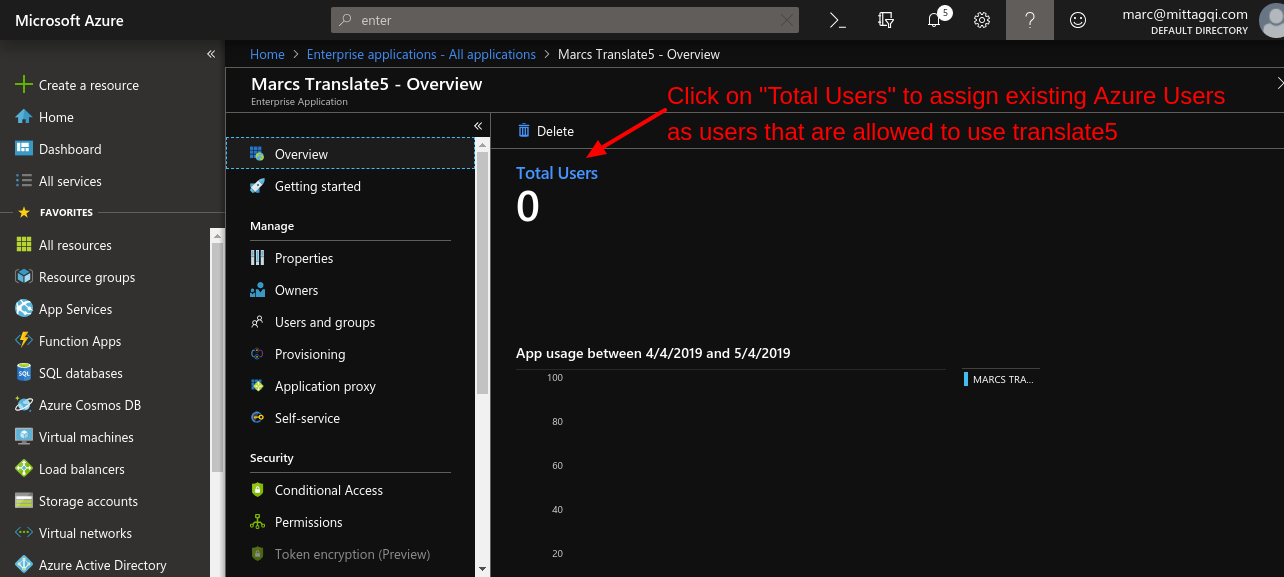The image size is (1284, 577).
Task: Click the blade menu scrollbar down arrow
Action: pyautogui.click(x=483, y=569)
